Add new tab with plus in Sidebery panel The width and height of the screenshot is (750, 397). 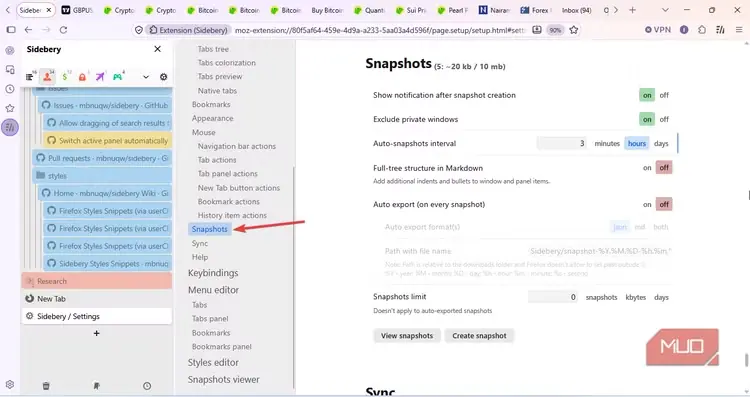(97, 333)
